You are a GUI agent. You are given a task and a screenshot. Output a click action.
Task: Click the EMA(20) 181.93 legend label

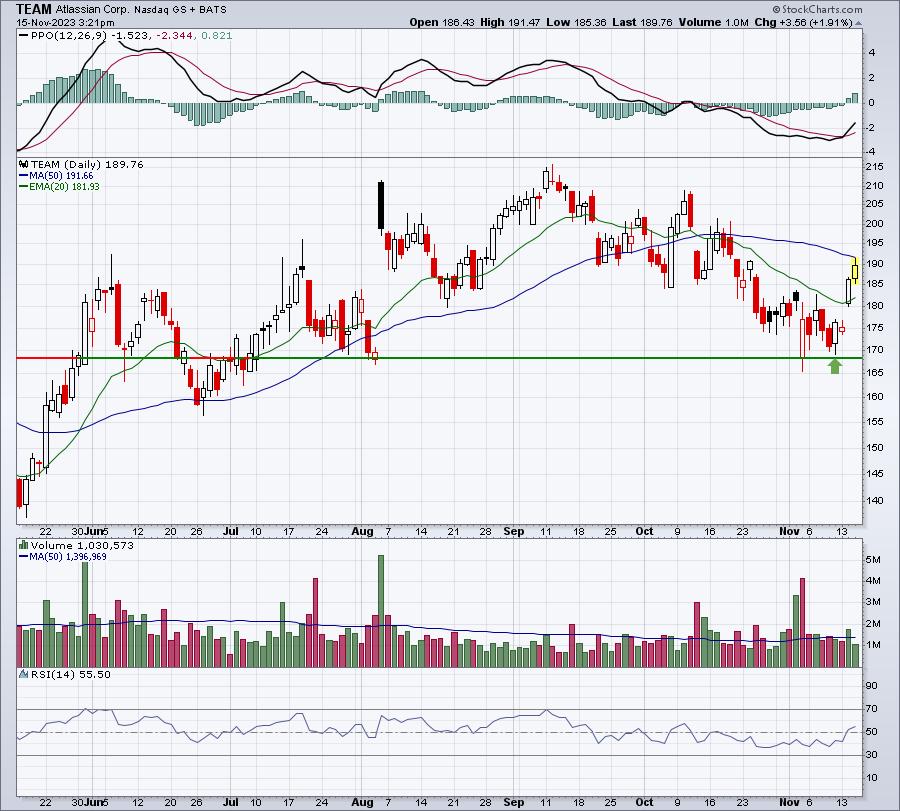(59, 187)
